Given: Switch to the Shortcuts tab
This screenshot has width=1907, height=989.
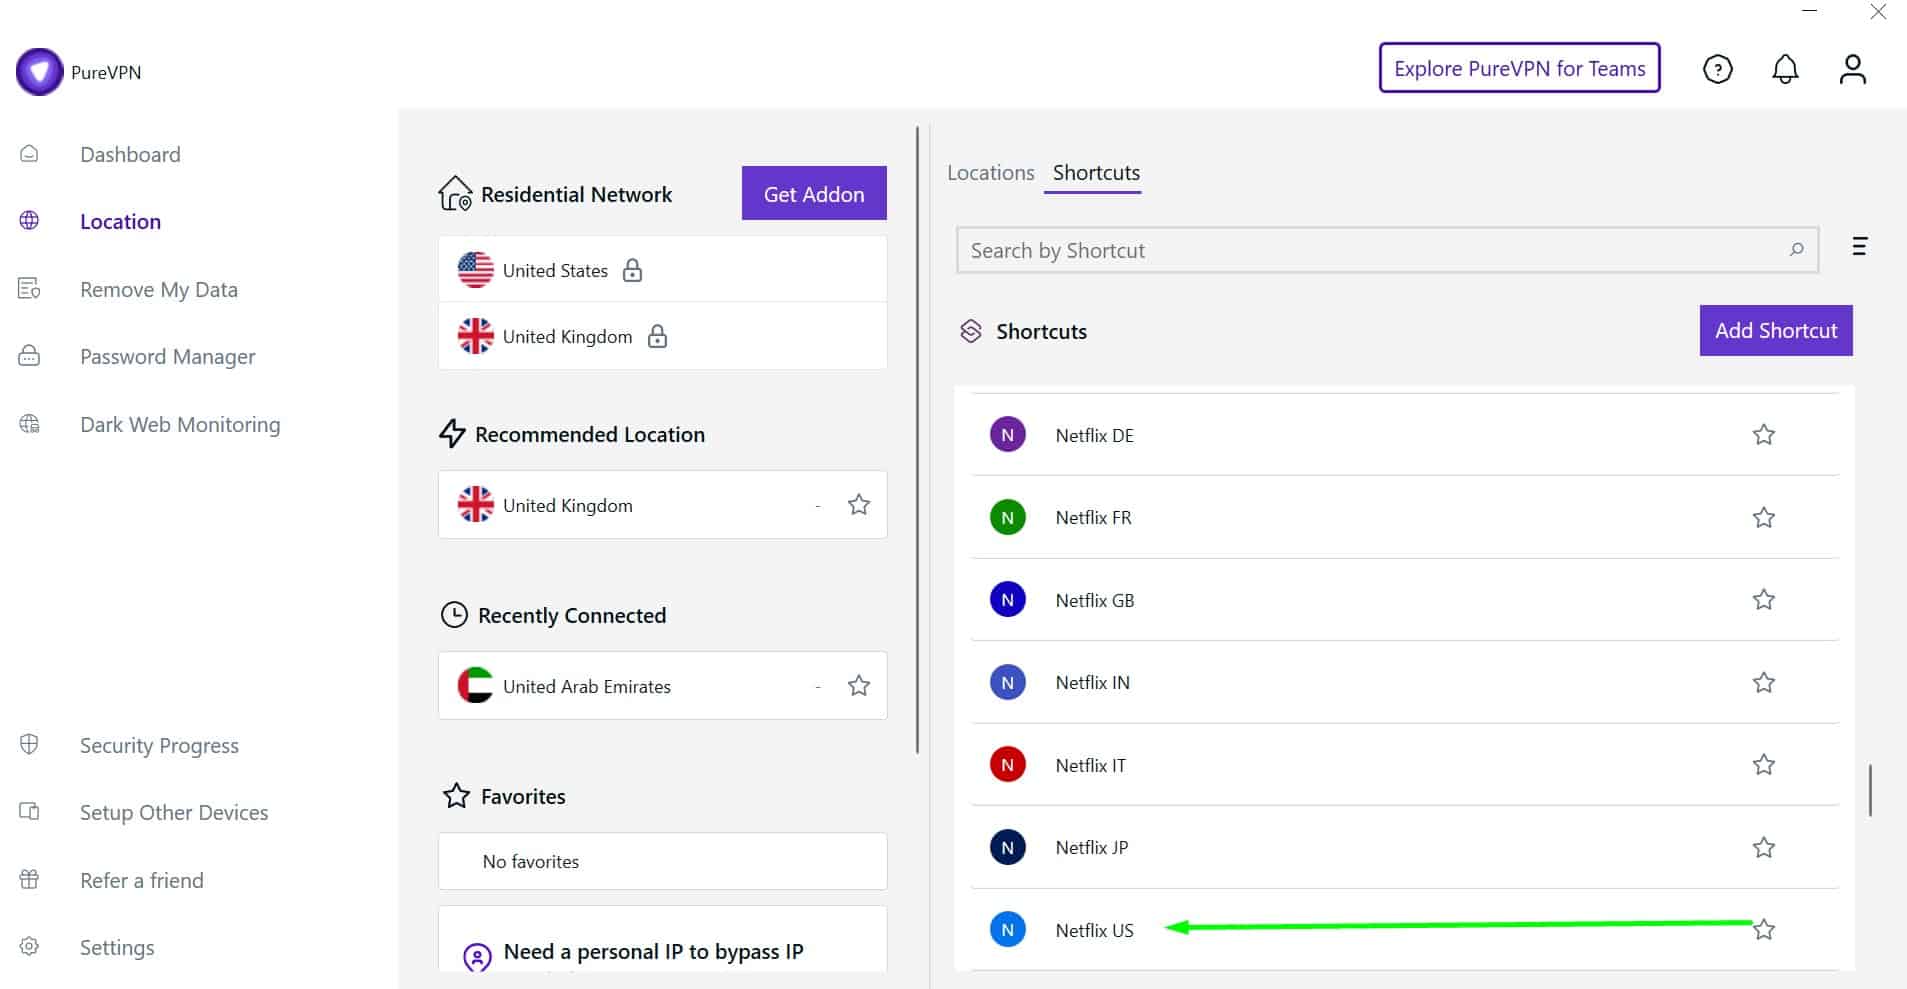Looking at the screenshot, I should point(1096,172).
